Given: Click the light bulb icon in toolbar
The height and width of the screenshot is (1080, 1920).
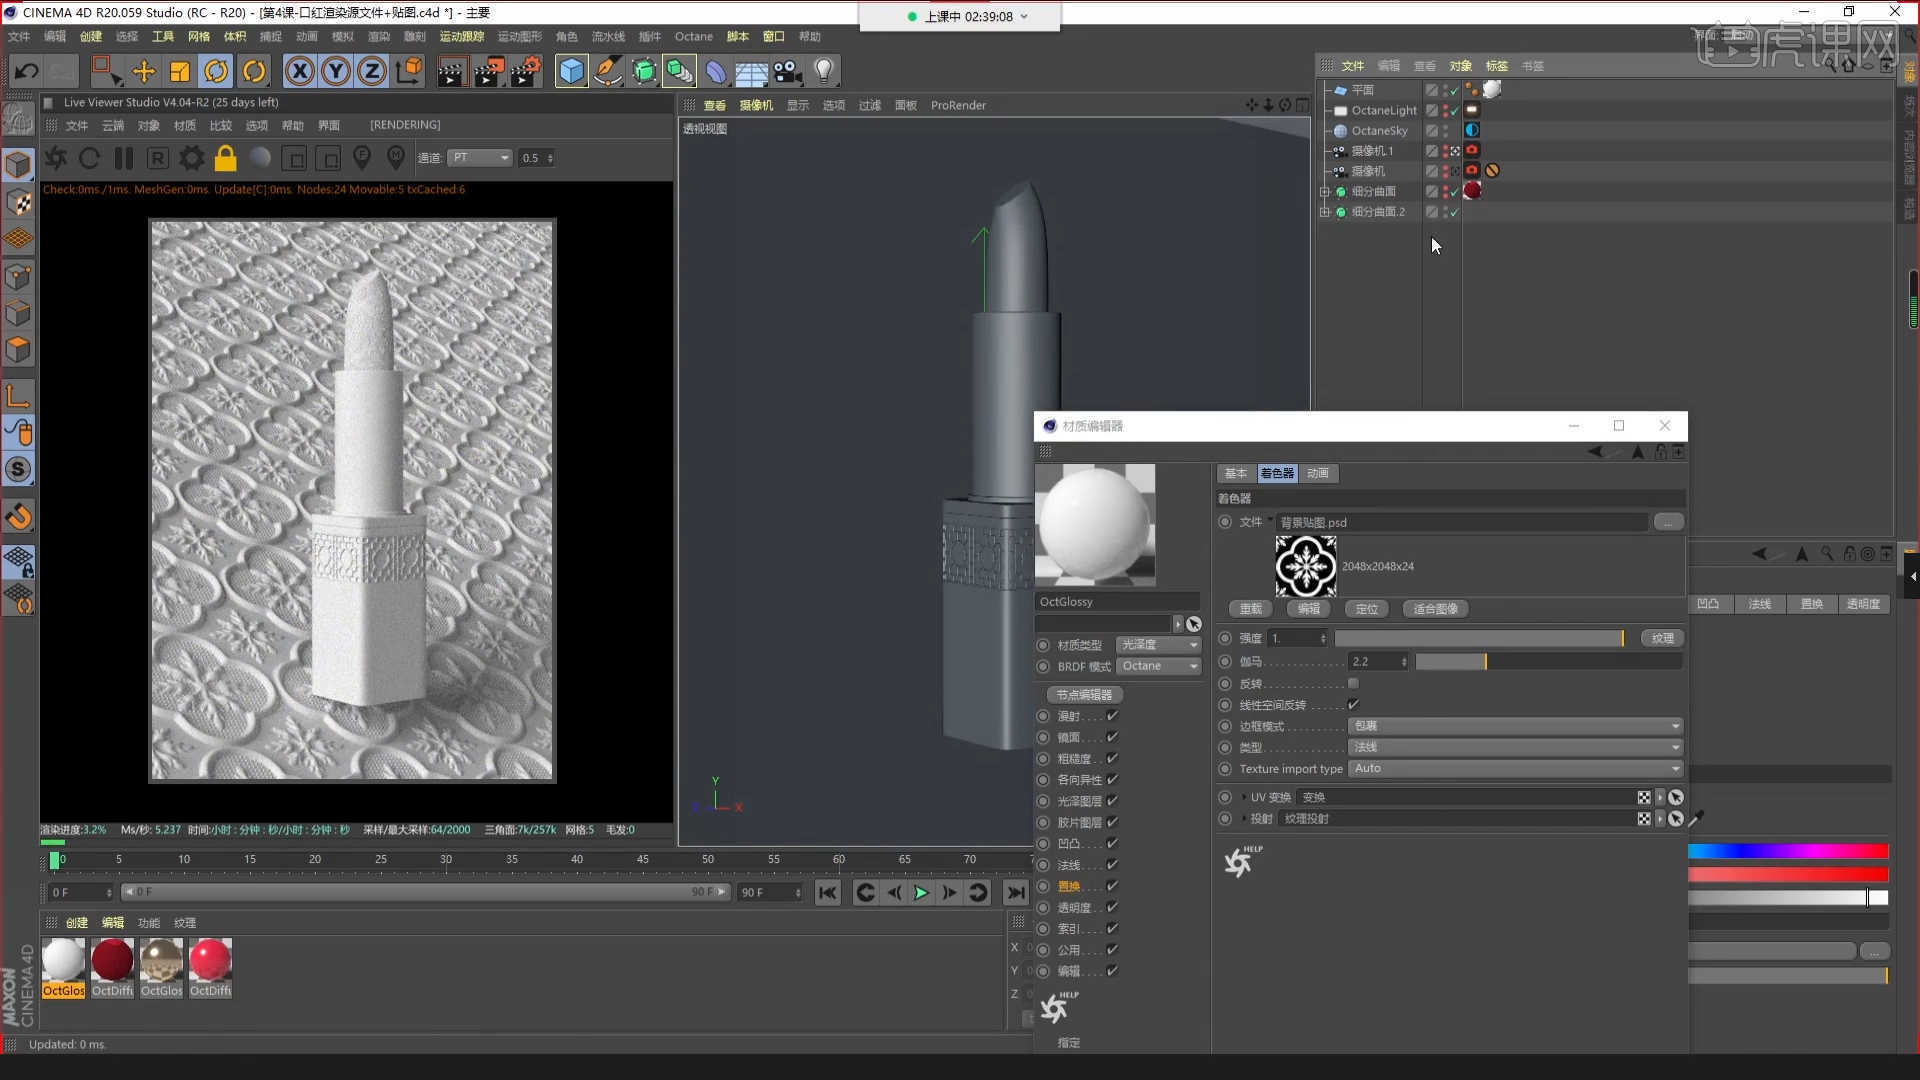Looking at the screenshot, I should pos(824,71).
